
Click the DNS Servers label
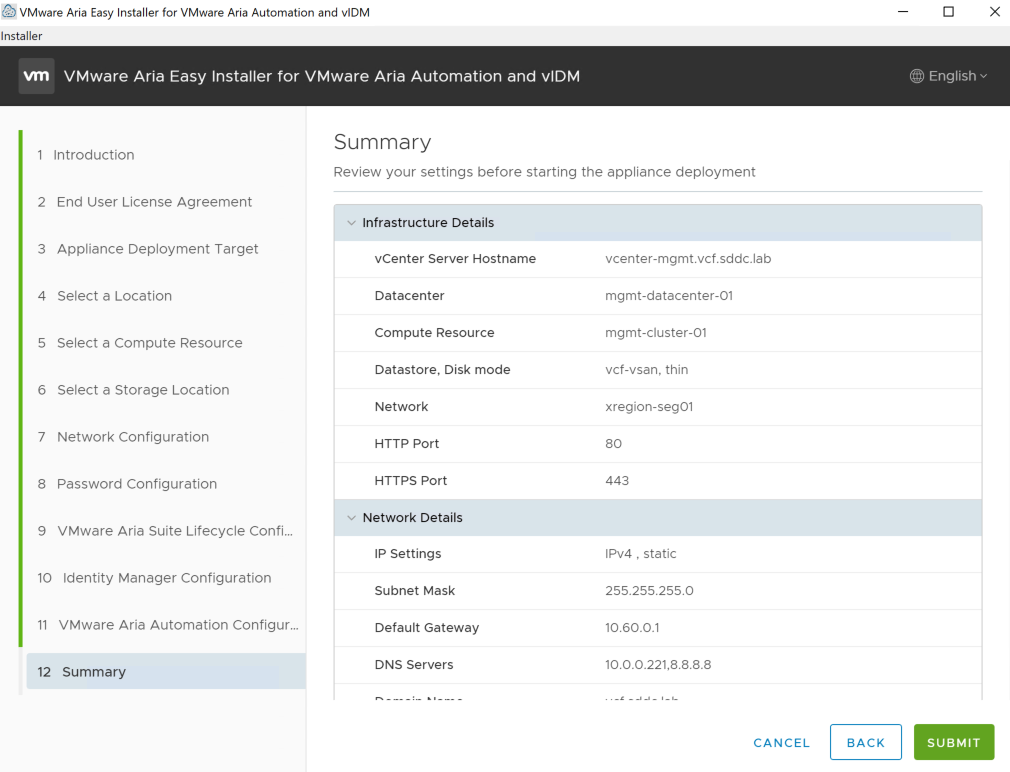pyautogui.click(x=414, y=665)
